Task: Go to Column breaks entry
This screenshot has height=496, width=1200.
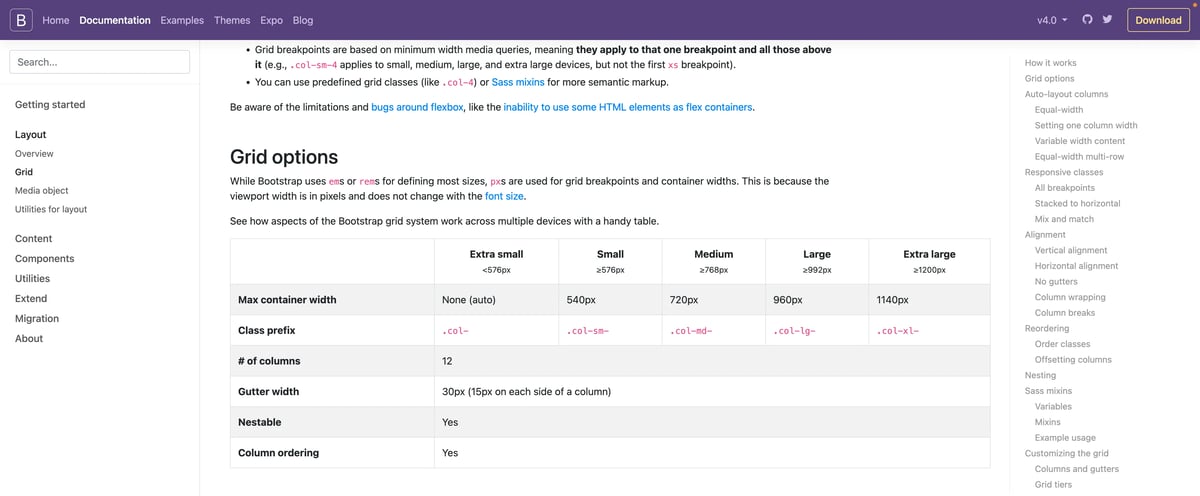Action: [x=1065, y=313]
